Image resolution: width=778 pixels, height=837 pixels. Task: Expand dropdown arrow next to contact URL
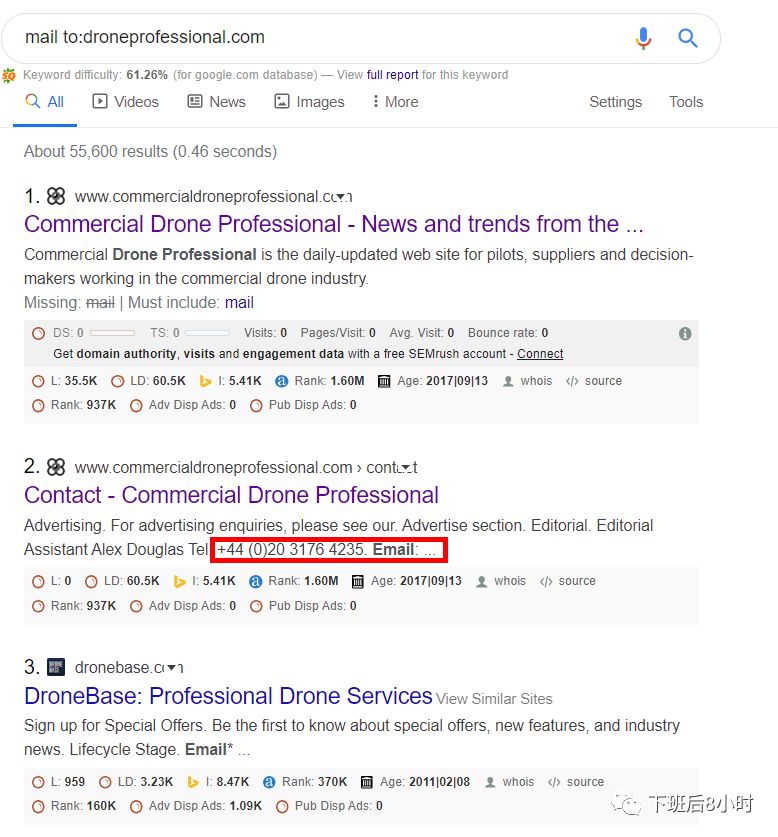click(406, 468)
